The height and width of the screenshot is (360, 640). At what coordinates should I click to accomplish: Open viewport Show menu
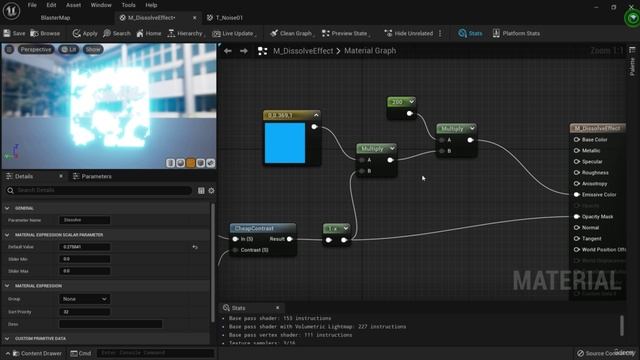(x=93, y=49)
